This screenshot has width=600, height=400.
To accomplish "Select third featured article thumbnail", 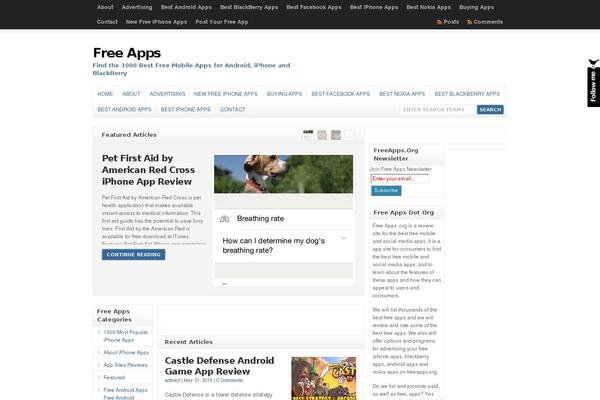I will coord(336,135).
